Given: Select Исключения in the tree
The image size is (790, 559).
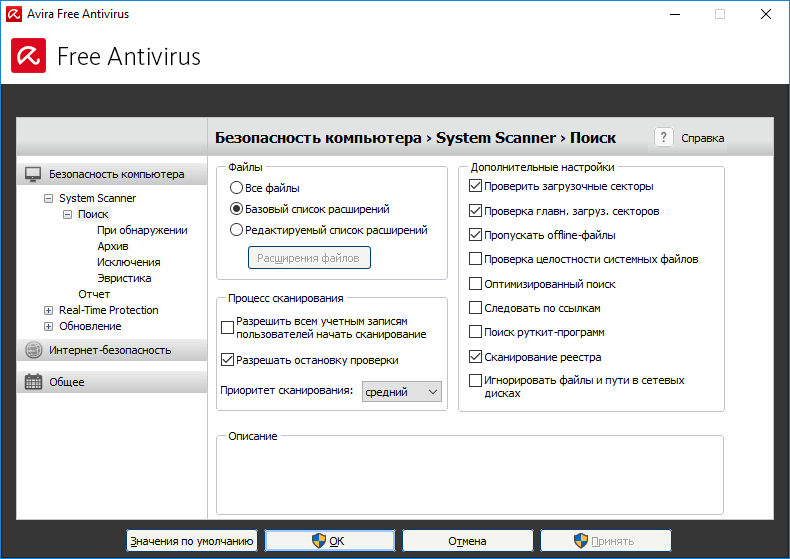Looking at the screenshot, I should 128,262.
